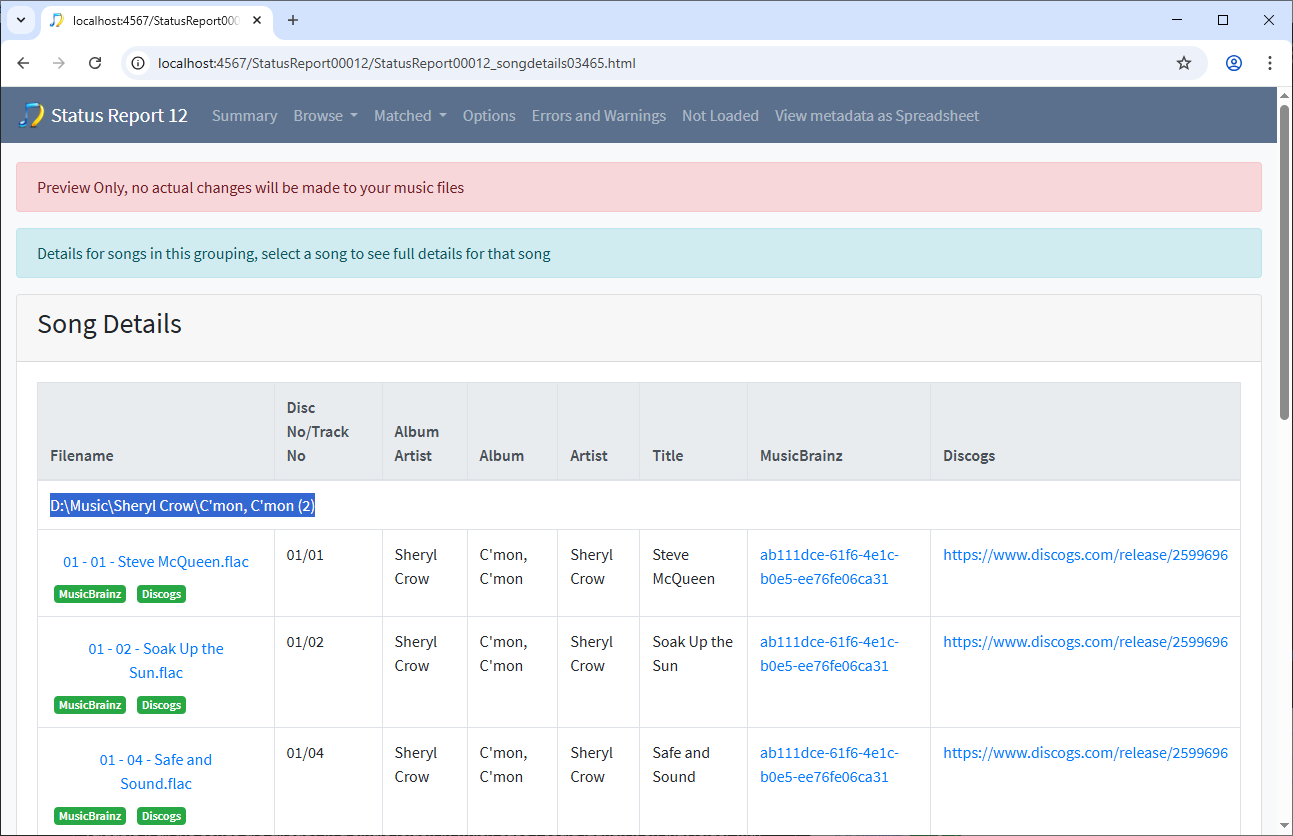
Task: Reload the page with the refresh icon
Action: click(x=95, y=63)
